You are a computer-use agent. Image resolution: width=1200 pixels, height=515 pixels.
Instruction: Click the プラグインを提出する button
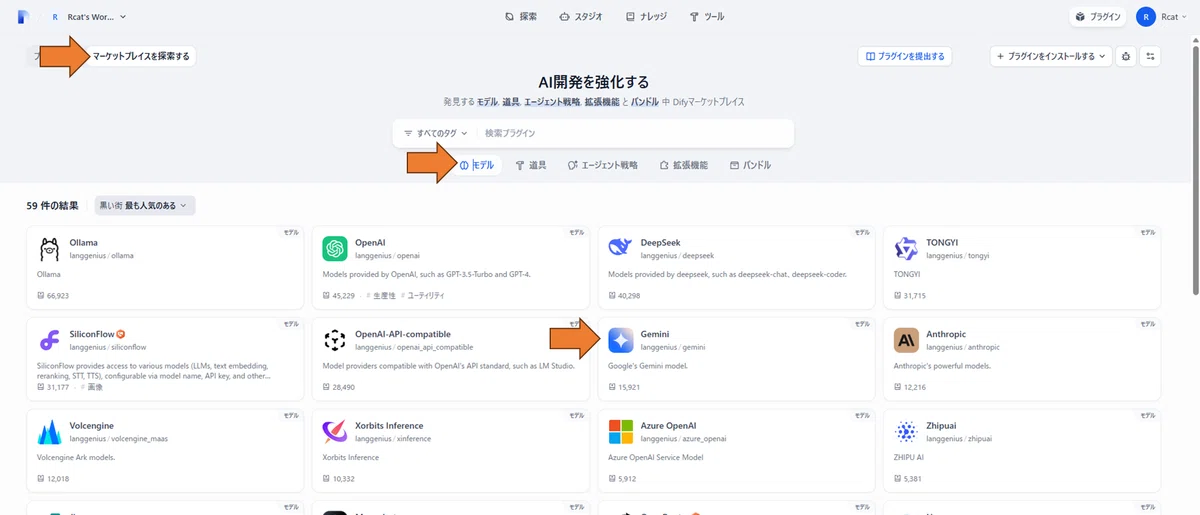(x=904, y=56)
